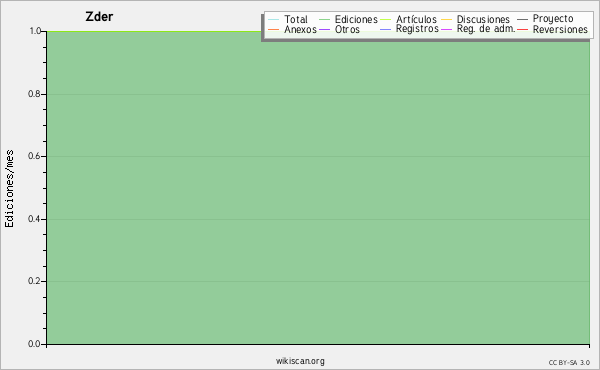
Task: Click the CC BY-SA 3.0 license text
Action: pos(569,363)
